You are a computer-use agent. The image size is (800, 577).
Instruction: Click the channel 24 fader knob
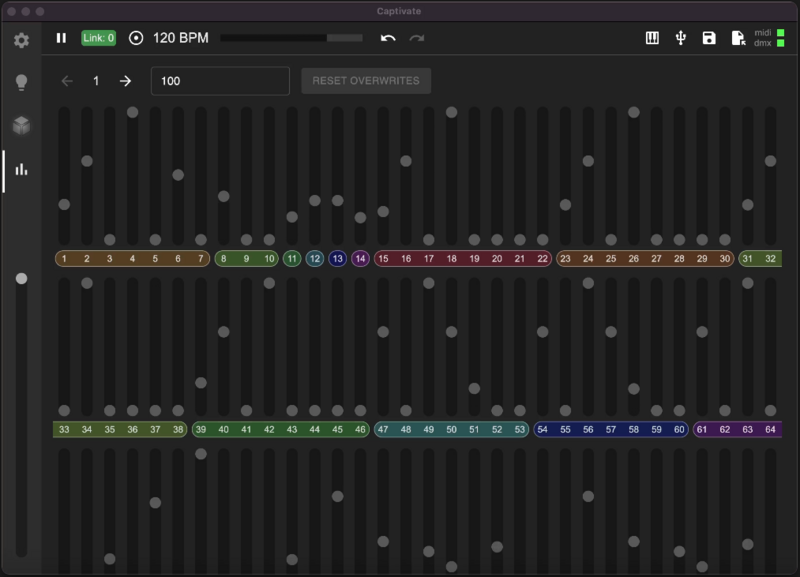pyautogui.click(x=588, y=161)
